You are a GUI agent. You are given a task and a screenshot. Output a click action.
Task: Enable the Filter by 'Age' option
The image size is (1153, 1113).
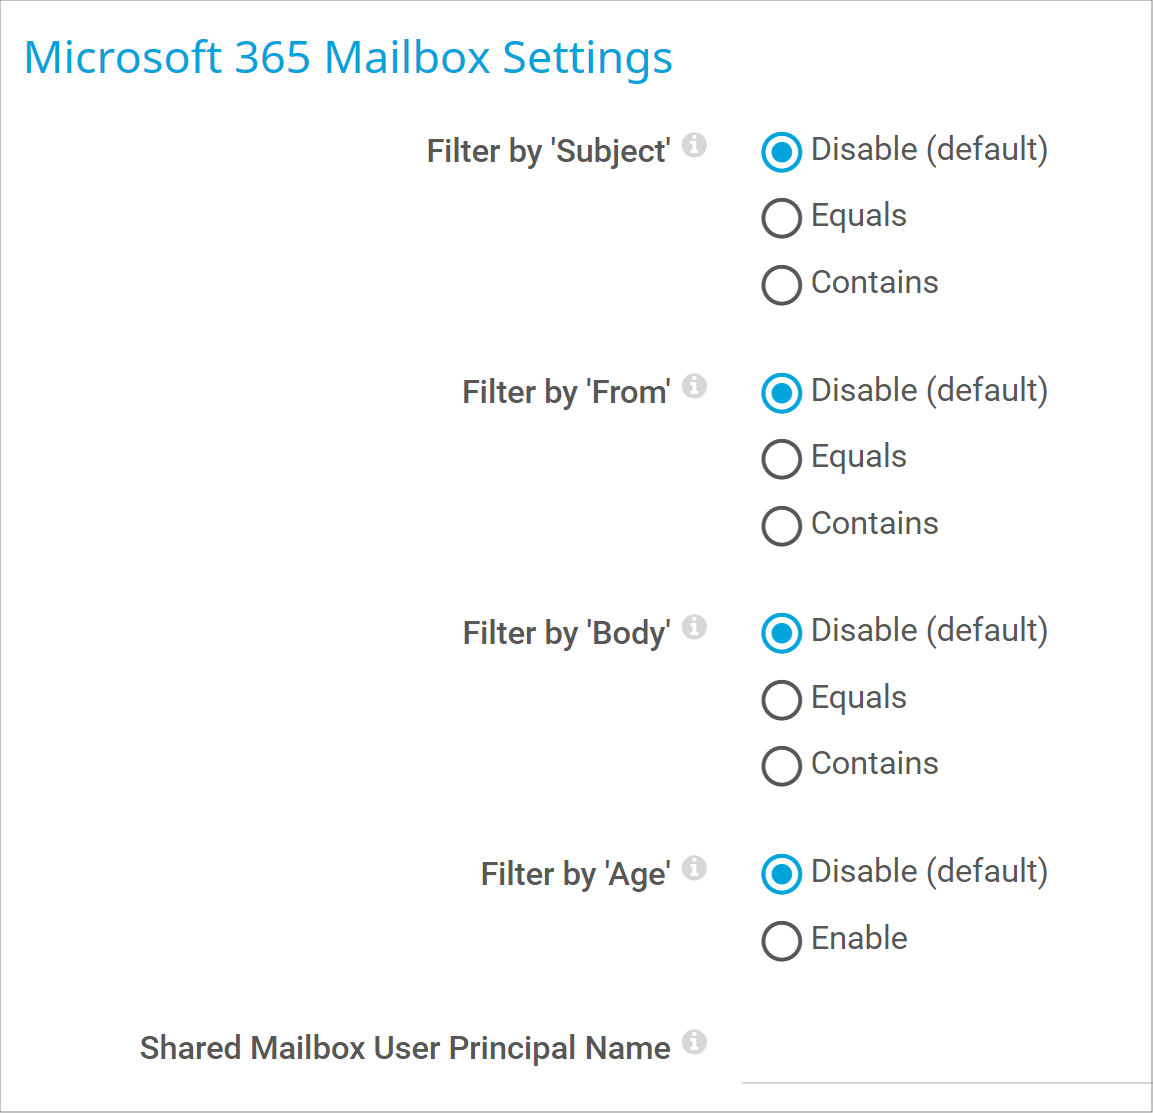click(x=782, y=941)
